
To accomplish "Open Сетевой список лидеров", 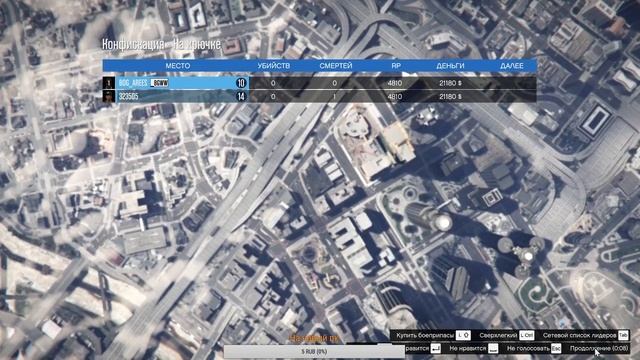I will [579, 336].
